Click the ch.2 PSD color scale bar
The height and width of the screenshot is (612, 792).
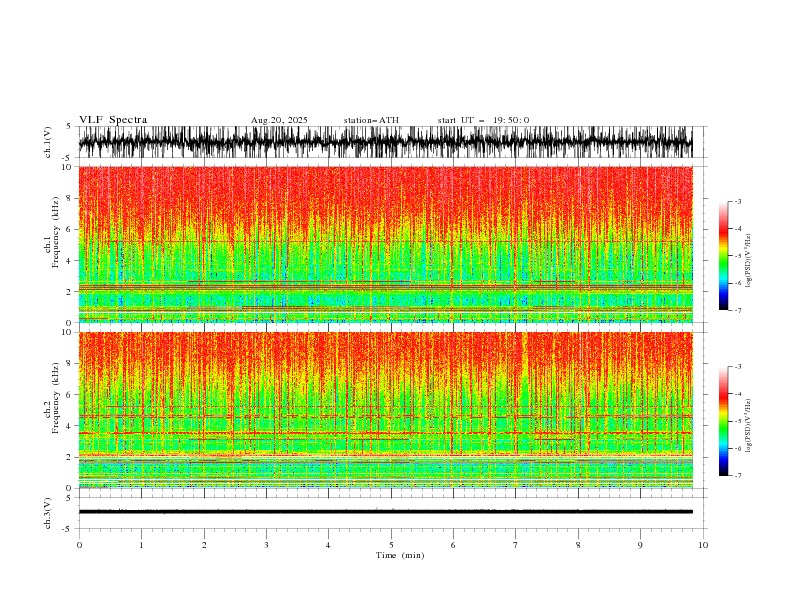(723, 421)
